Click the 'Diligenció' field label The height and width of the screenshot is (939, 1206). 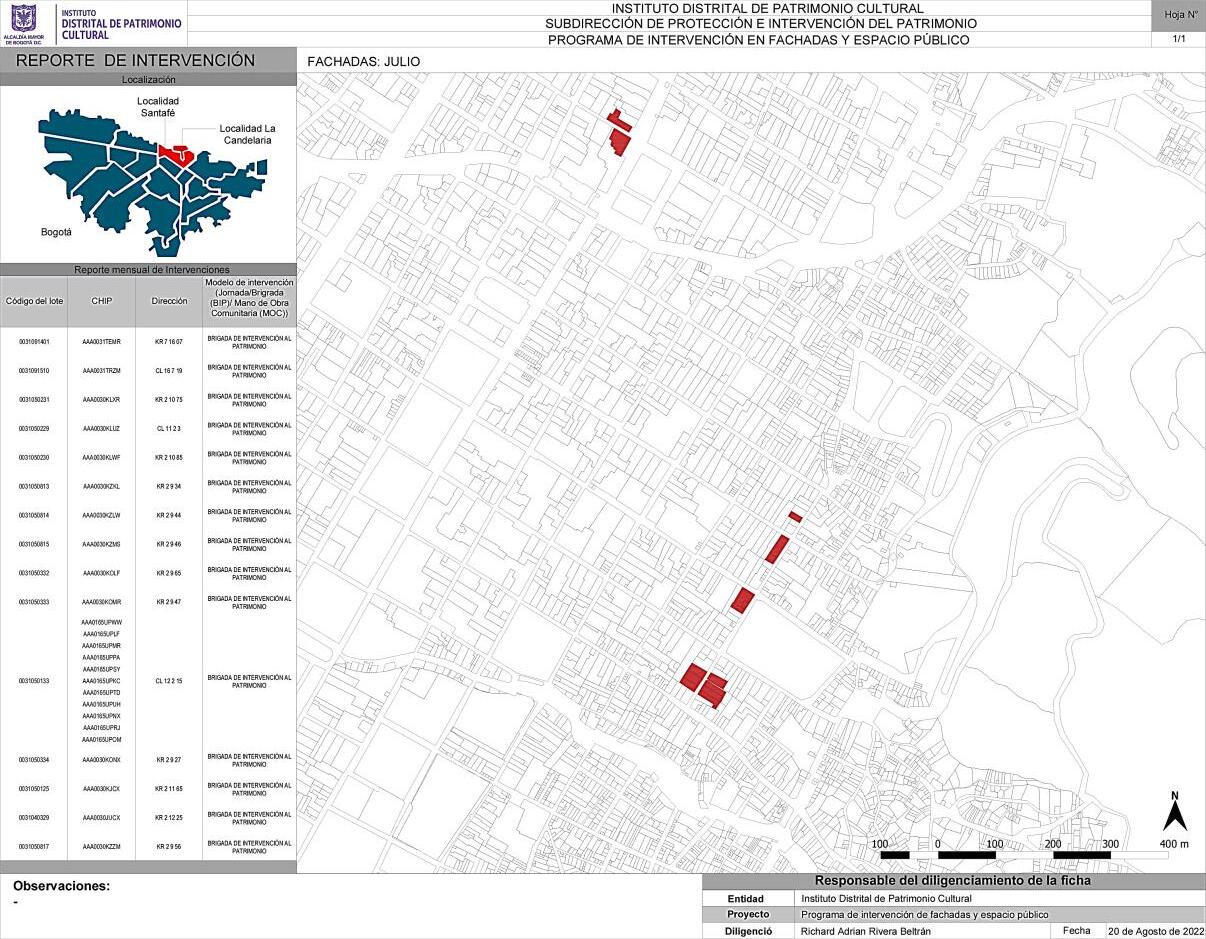click(x=749, y=931)
